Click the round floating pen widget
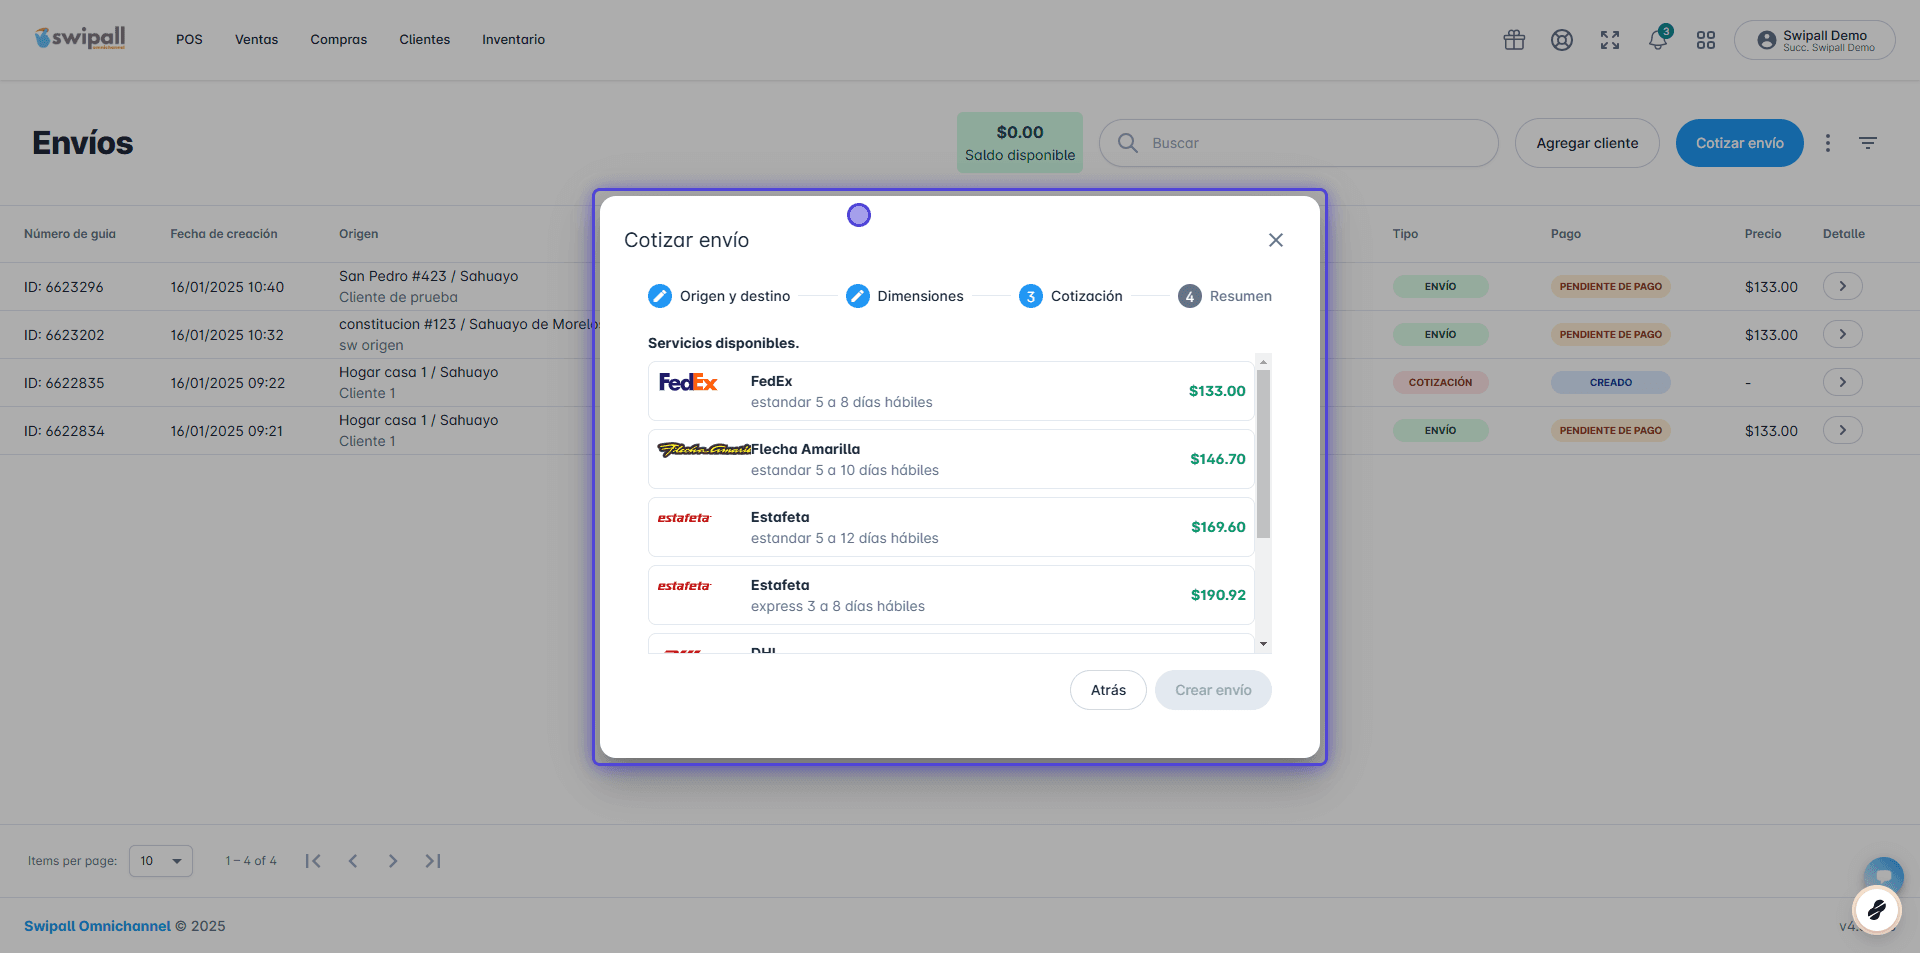Viewport: 1920px width, 953px height. 1877,910
